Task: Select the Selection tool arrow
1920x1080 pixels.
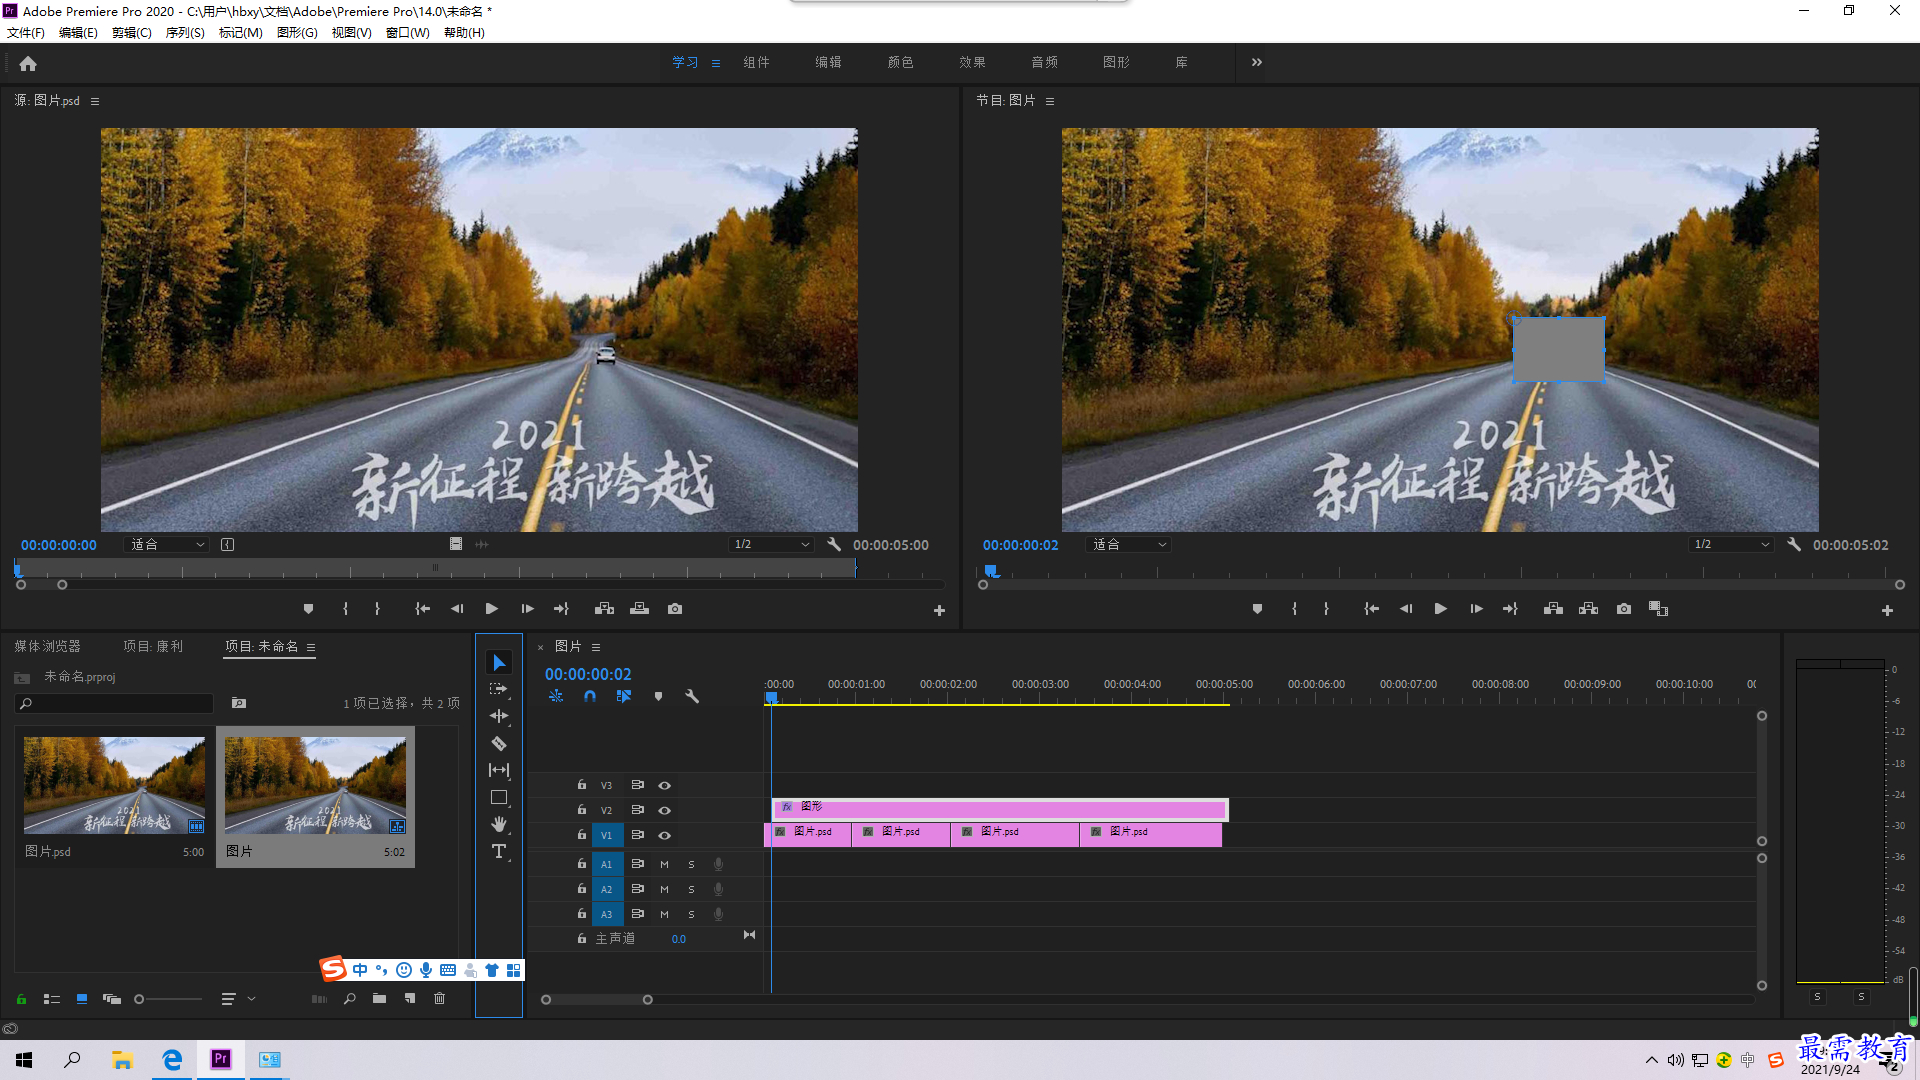Action: (x=499, y=663)
